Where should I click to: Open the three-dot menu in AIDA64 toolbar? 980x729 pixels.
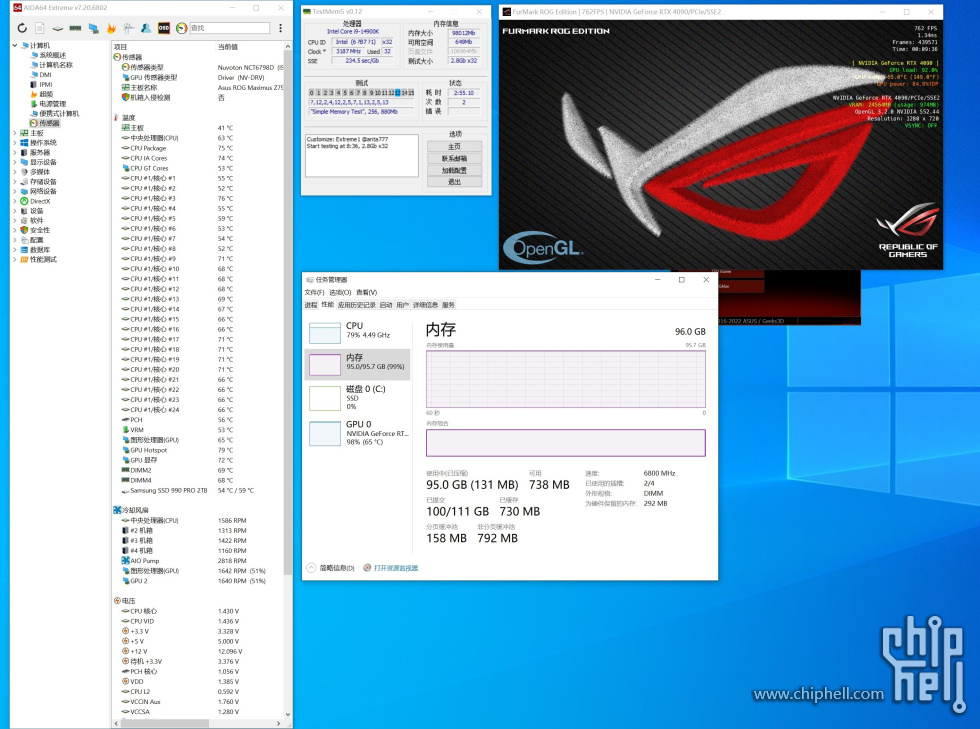(x=280, y=28)
